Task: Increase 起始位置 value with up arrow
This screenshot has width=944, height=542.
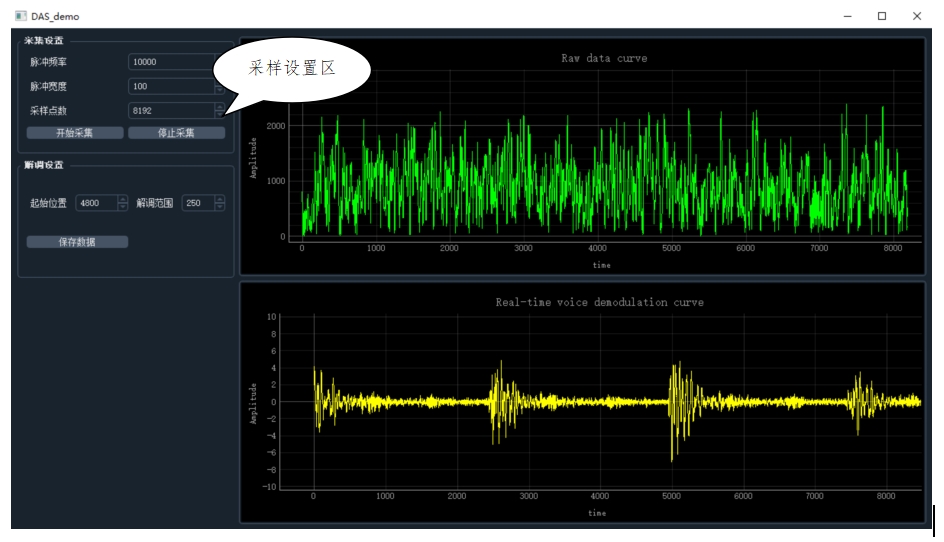Action: pos(123,199)
